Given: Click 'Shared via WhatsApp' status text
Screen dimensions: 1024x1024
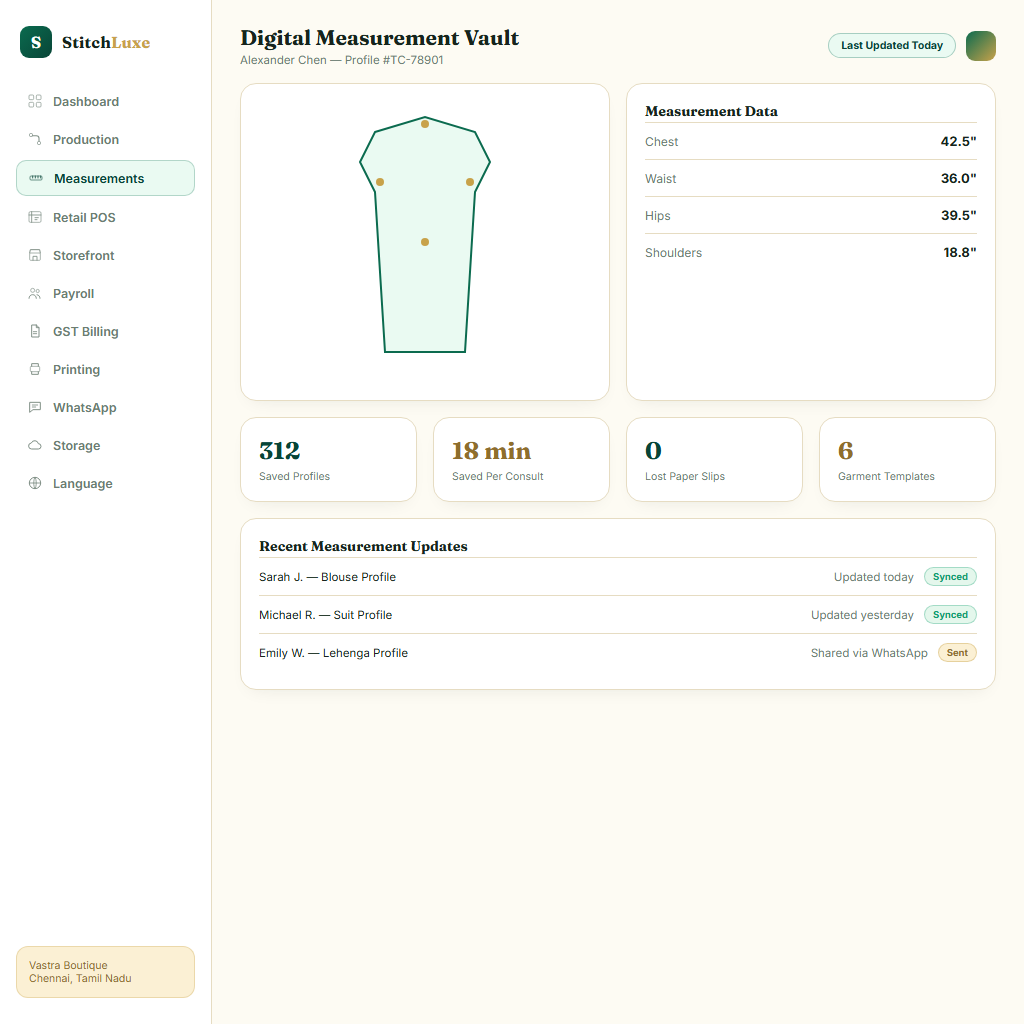Looking at the screenshot, I should pos(869,653).
